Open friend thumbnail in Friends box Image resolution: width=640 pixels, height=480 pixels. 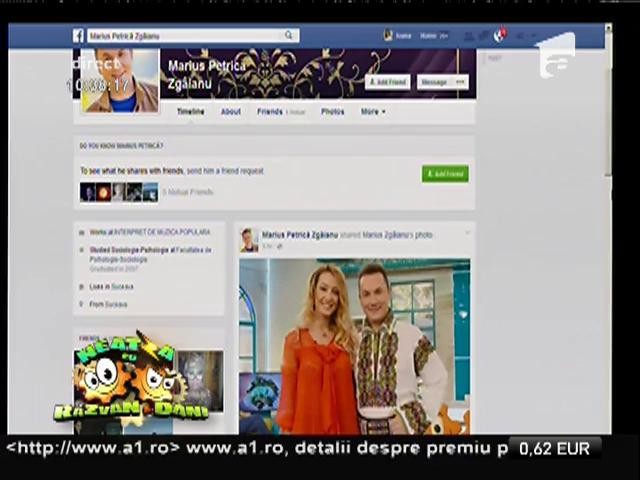point(200,381)
